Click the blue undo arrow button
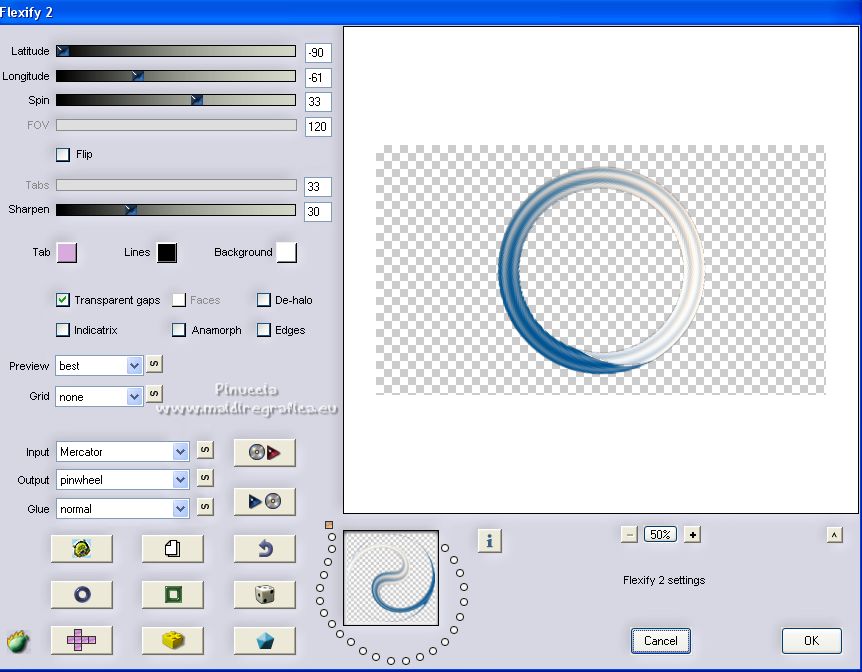The height and width of the screenshot is (672, 862). click(x=264, y=548)
